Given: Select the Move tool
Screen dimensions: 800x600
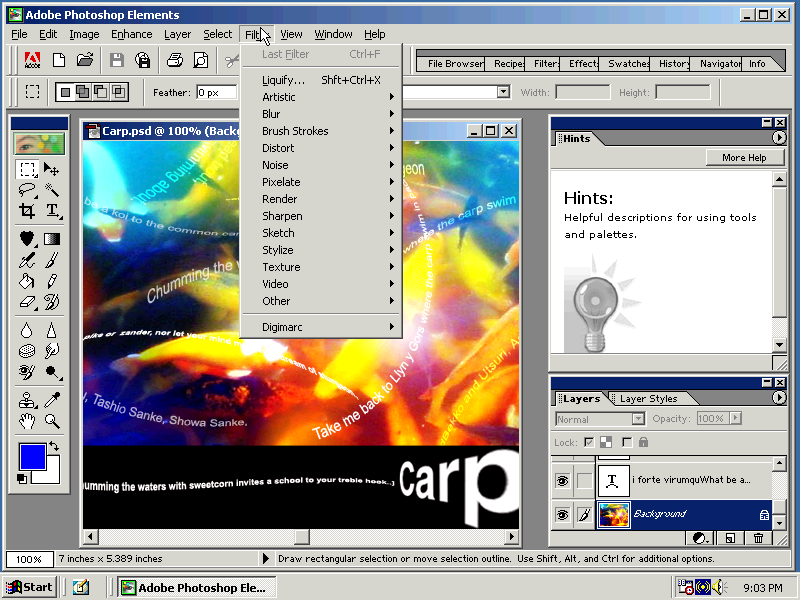Looking at the screenshot, I should point(52,169).
